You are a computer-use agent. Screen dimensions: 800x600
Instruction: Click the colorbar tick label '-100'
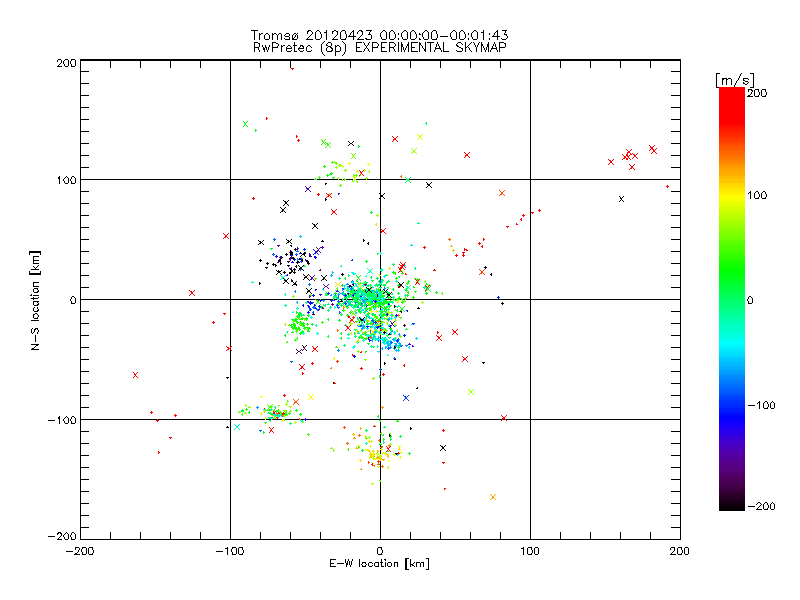tap(761, 405)
